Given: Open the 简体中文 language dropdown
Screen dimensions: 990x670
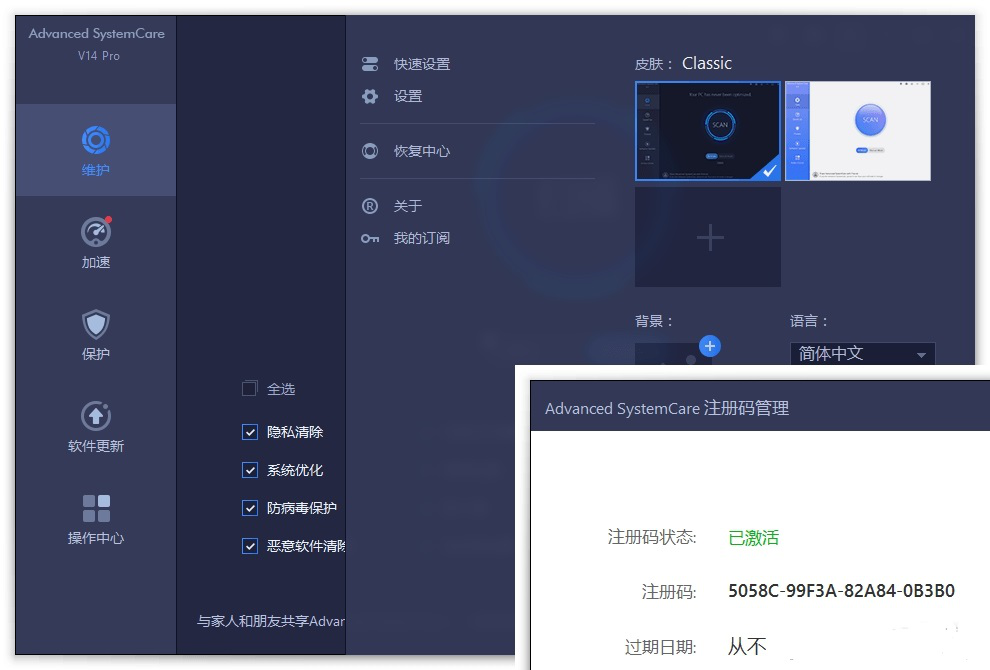Looking at the screenshot, I should [862, 354].
